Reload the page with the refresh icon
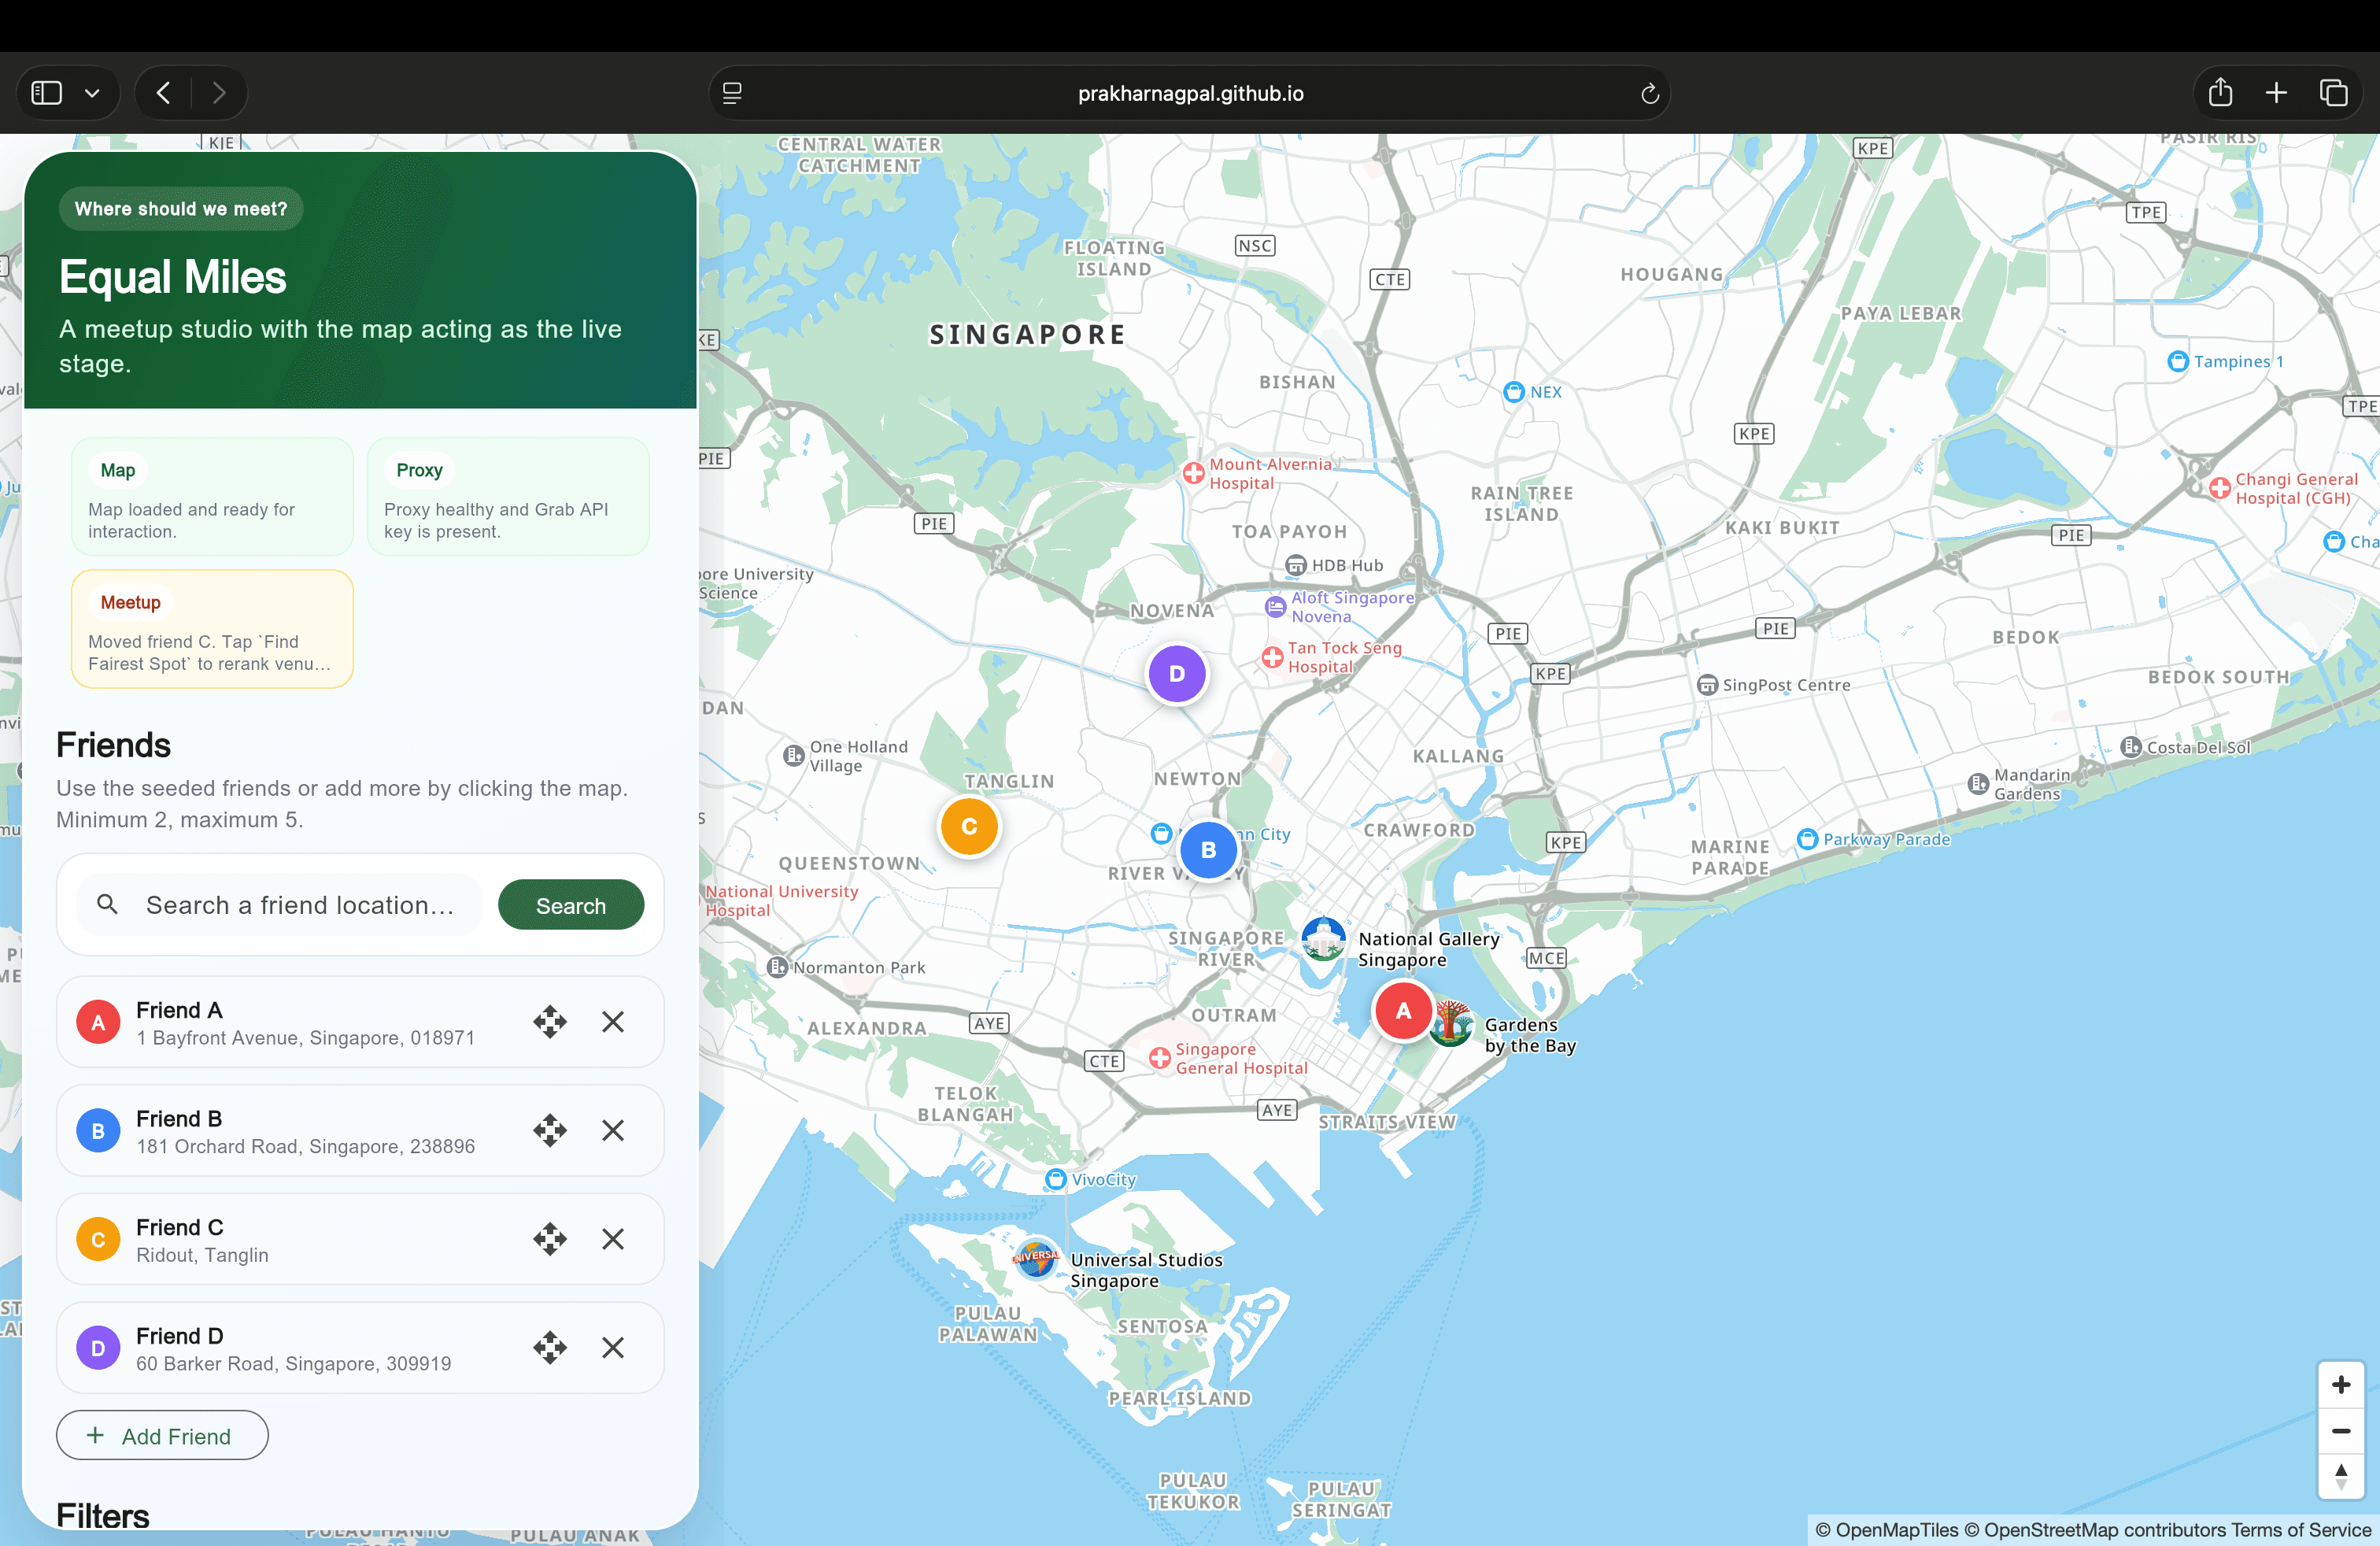Viewport: 2380px width, 1546px height. [x=1650, y=93]
